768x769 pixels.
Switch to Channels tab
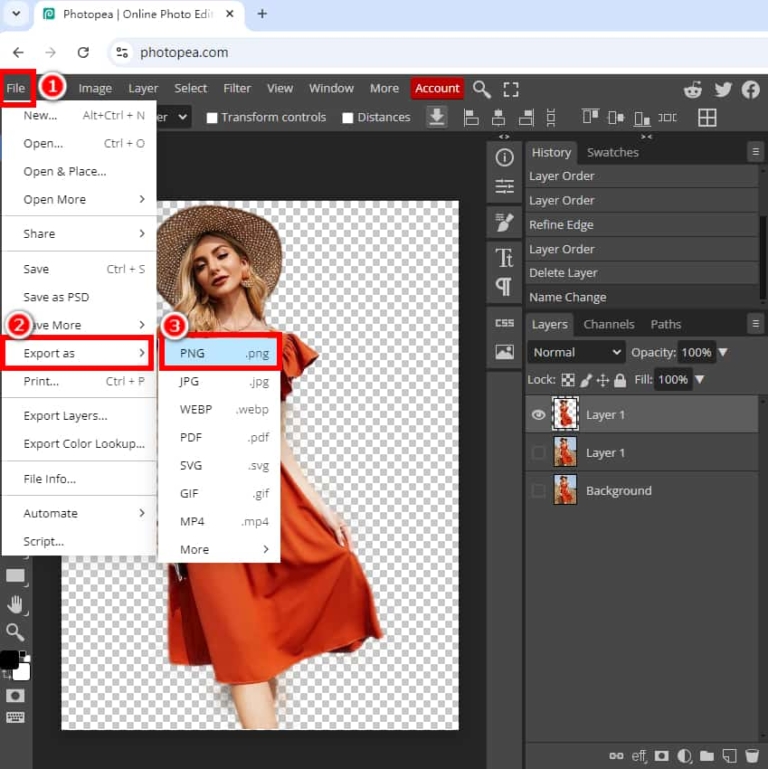point(609,324)
